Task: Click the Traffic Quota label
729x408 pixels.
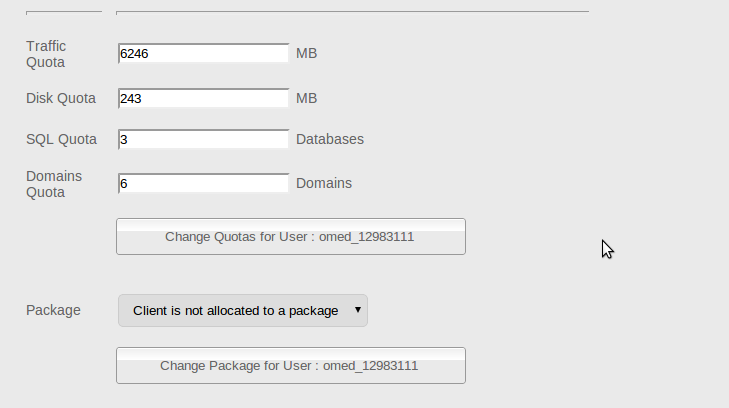Action: click(x=46, y=54)
